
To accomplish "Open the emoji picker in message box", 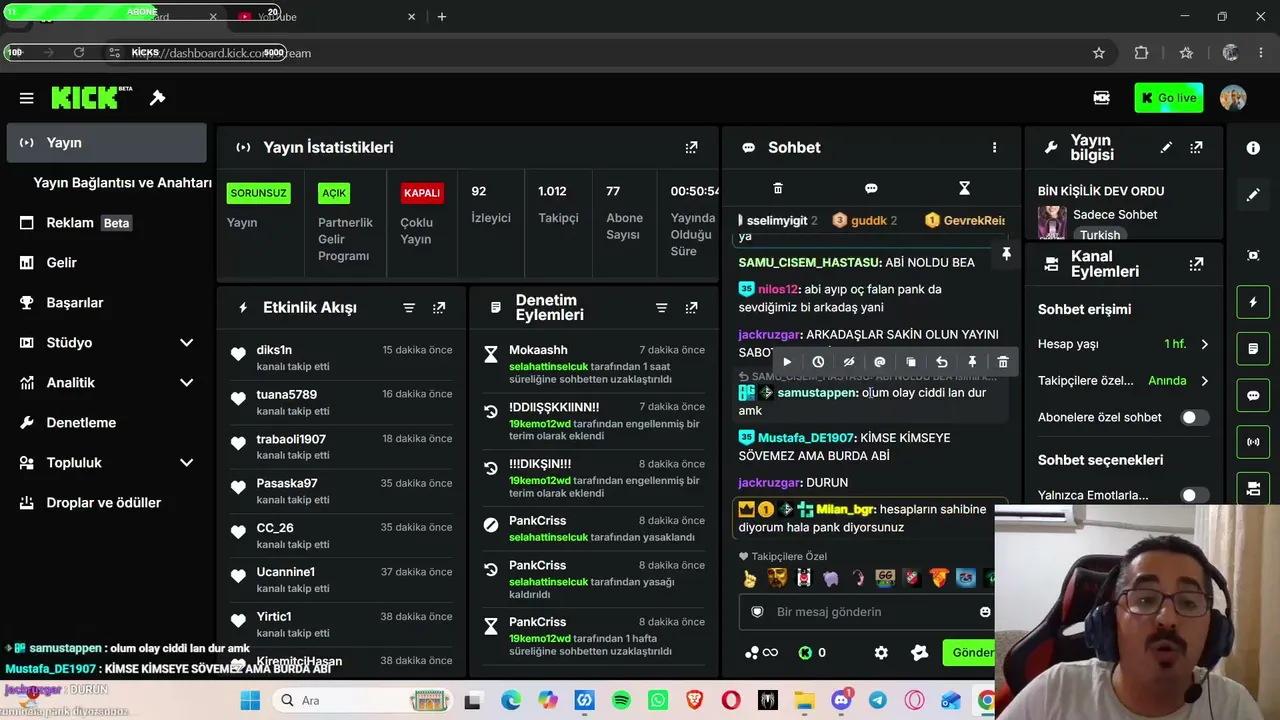I will [x=985, y=612].
